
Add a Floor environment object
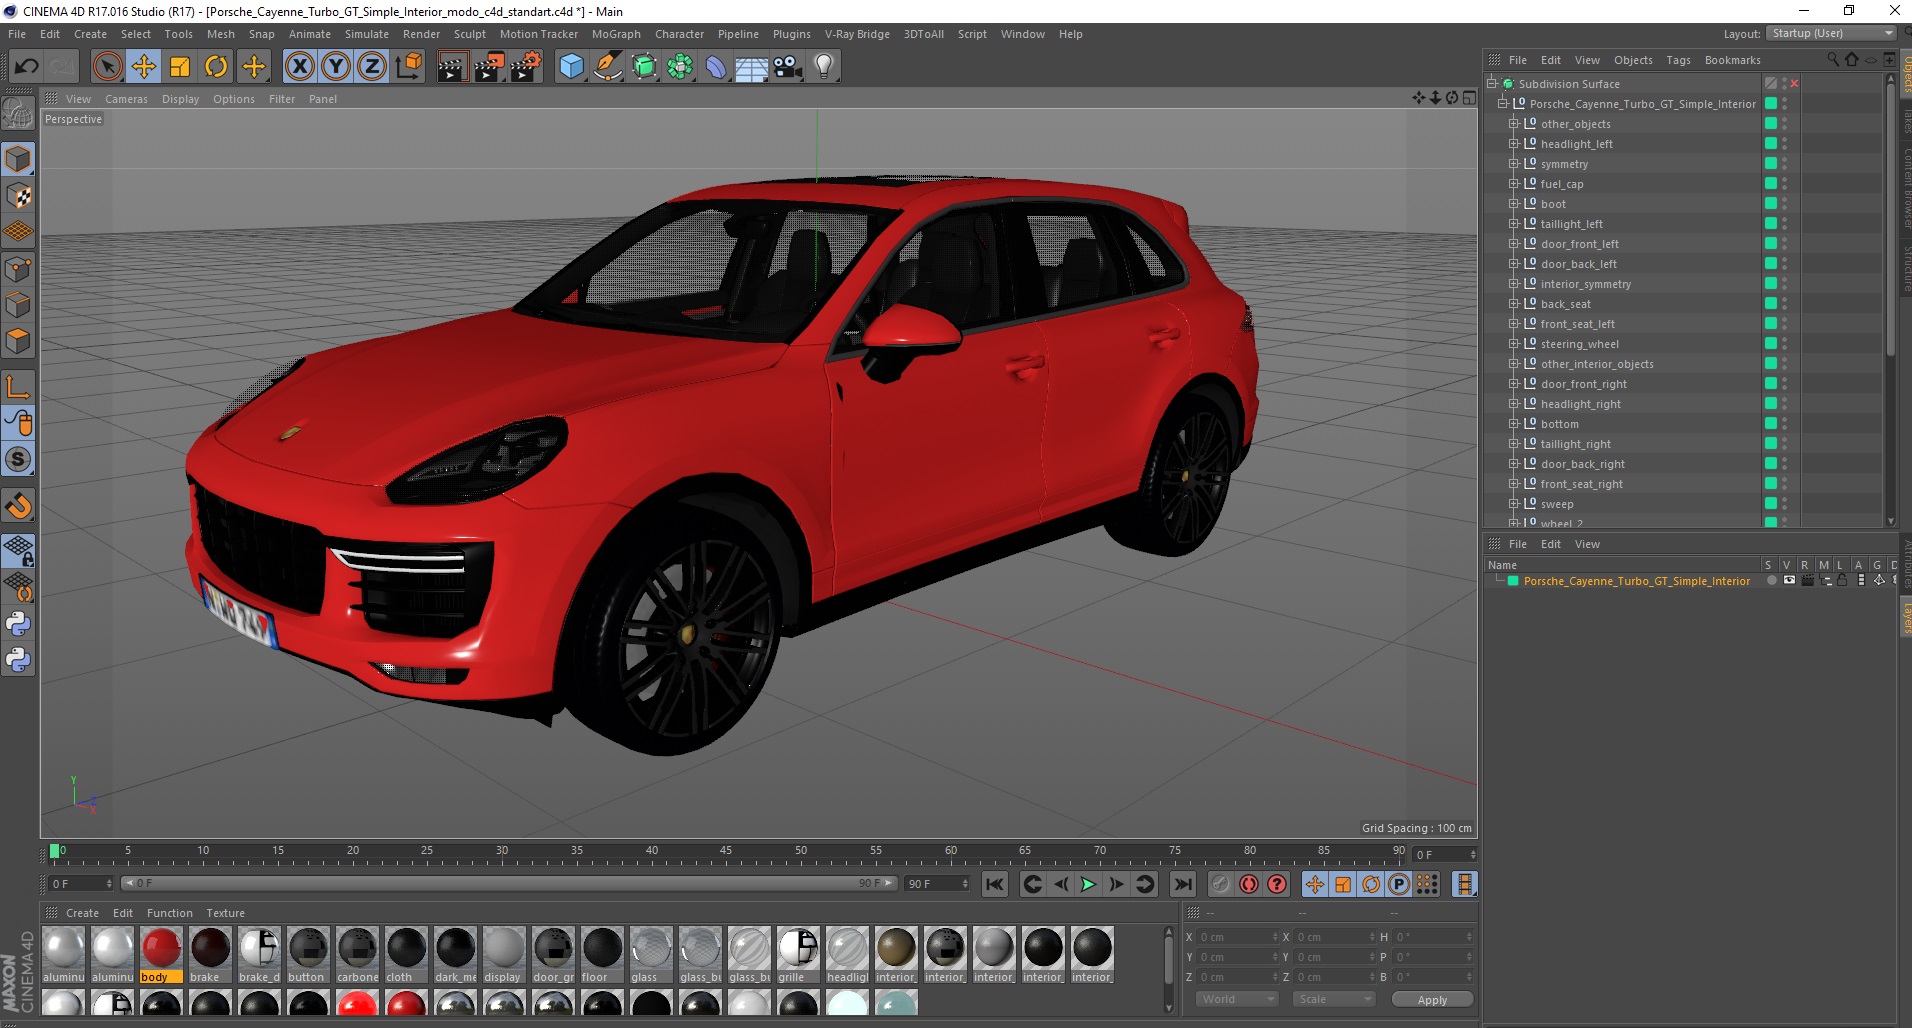tap(752, 67)
